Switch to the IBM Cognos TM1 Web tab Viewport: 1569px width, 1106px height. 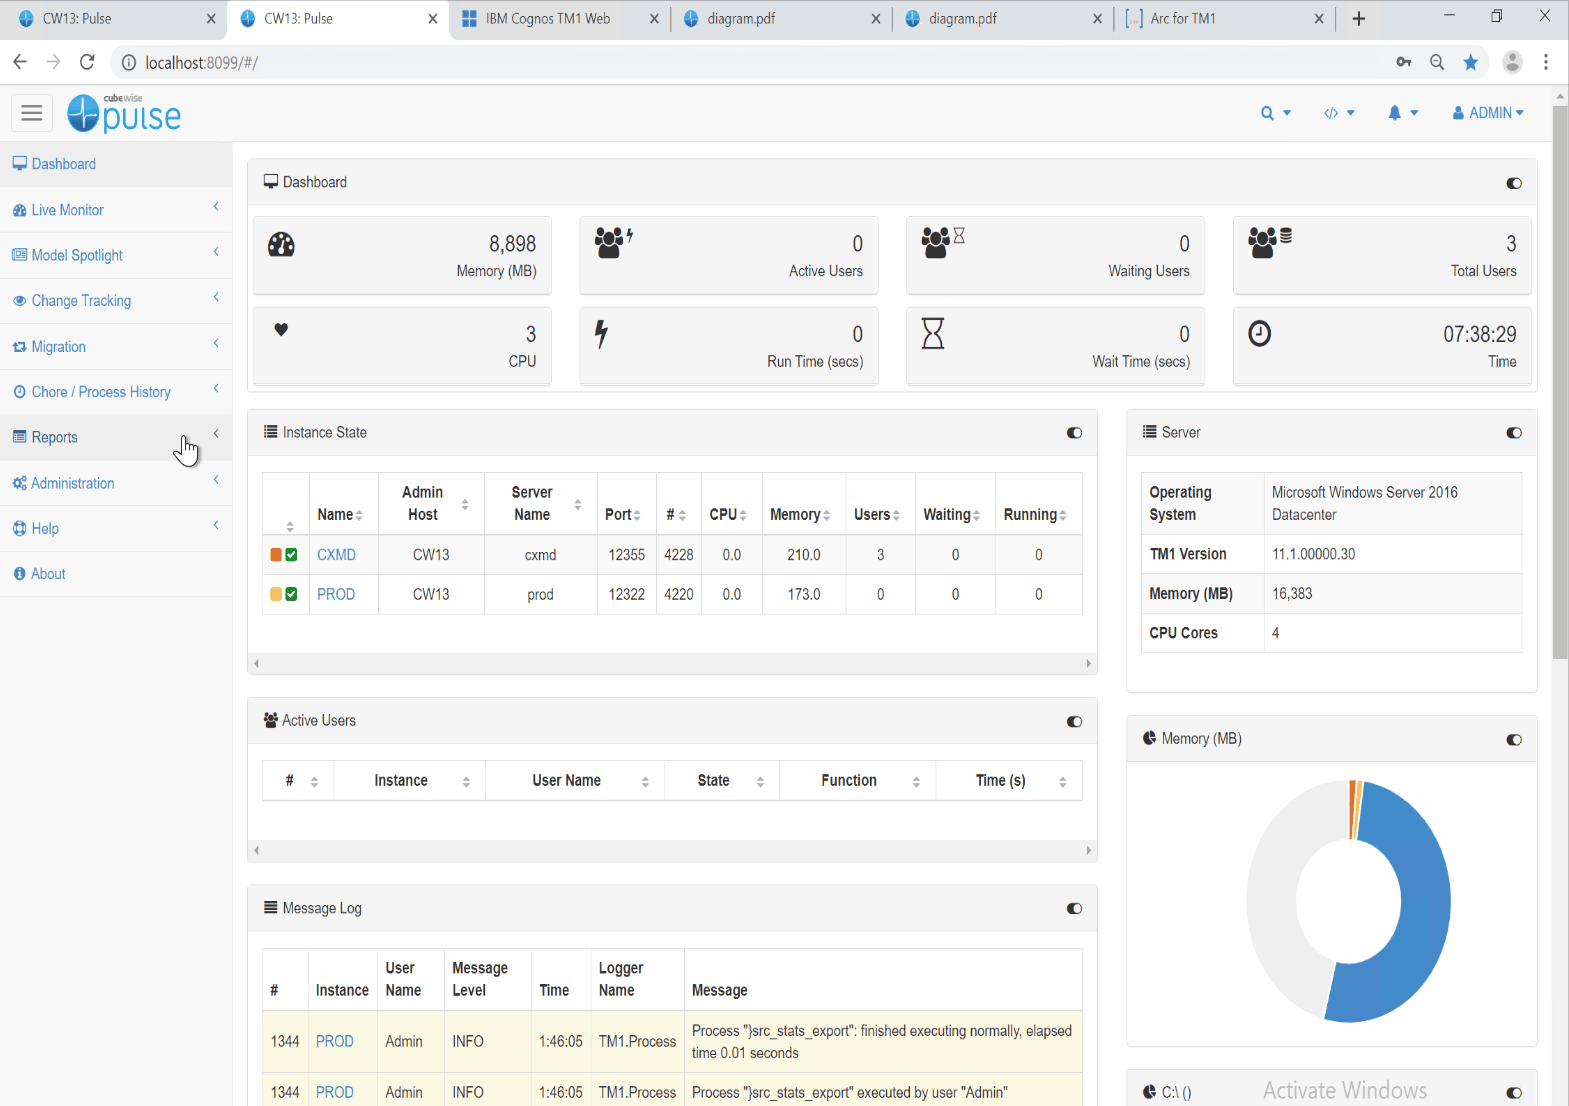547,19
